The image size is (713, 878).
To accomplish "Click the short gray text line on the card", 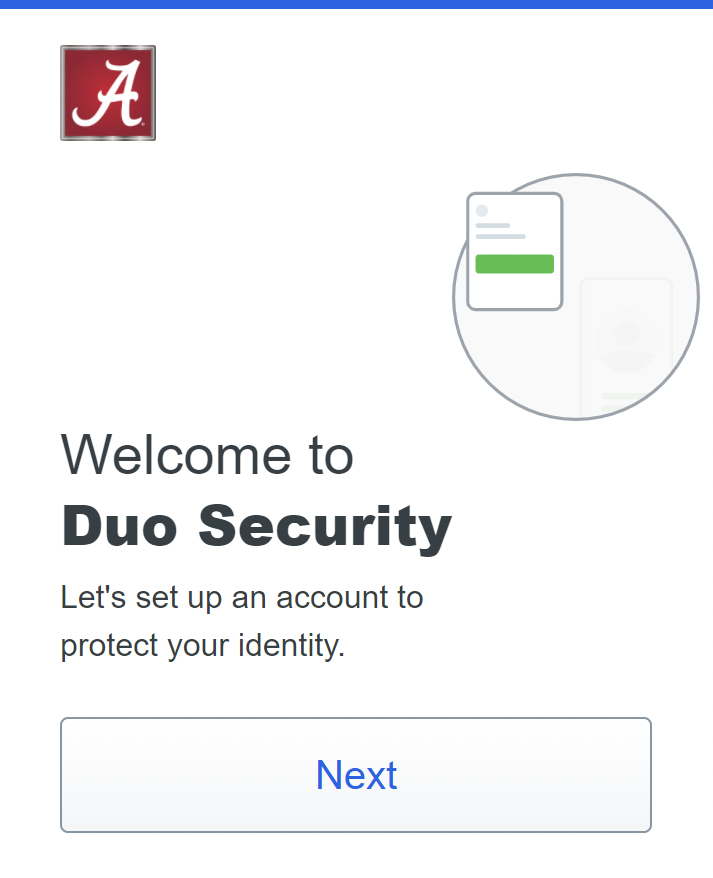I will pyautogui.click(x=492, y=226).
